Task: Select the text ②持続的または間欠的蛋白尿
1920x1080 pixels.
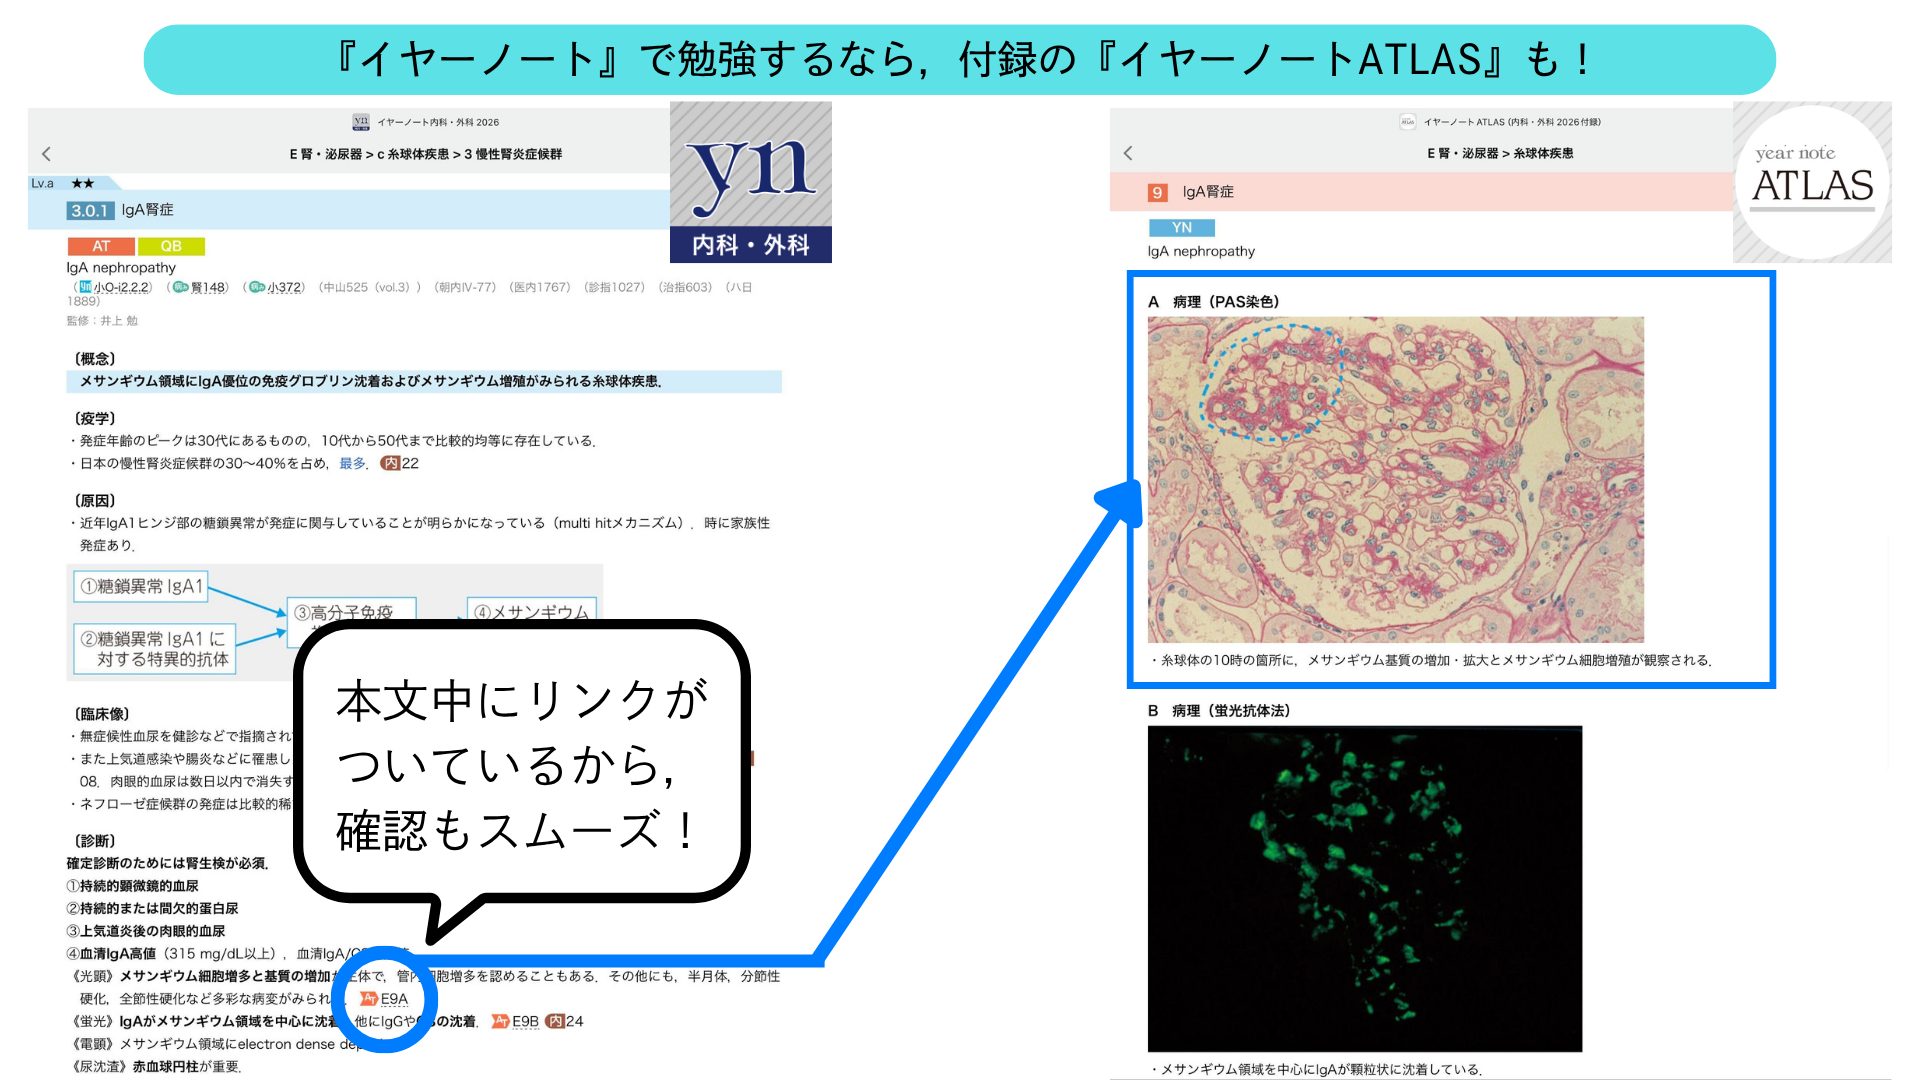Action: pos(152,908)
